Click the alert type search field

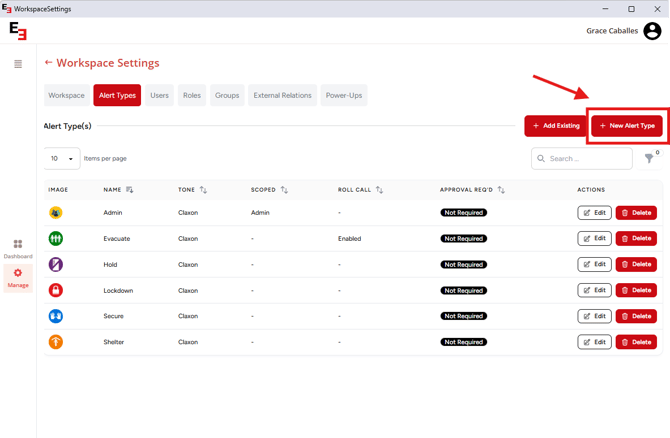pyautogui.click(x=587, y=158)
